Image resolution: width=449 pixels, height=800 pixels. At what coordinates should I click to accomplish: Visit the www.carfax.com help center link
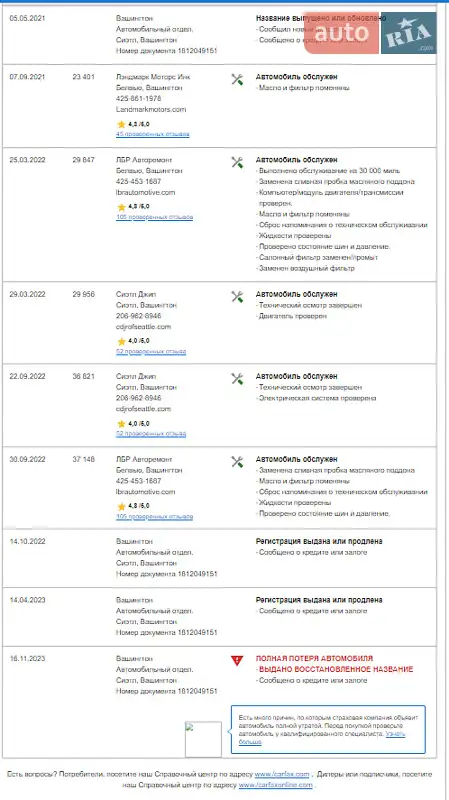click(282, 774)
